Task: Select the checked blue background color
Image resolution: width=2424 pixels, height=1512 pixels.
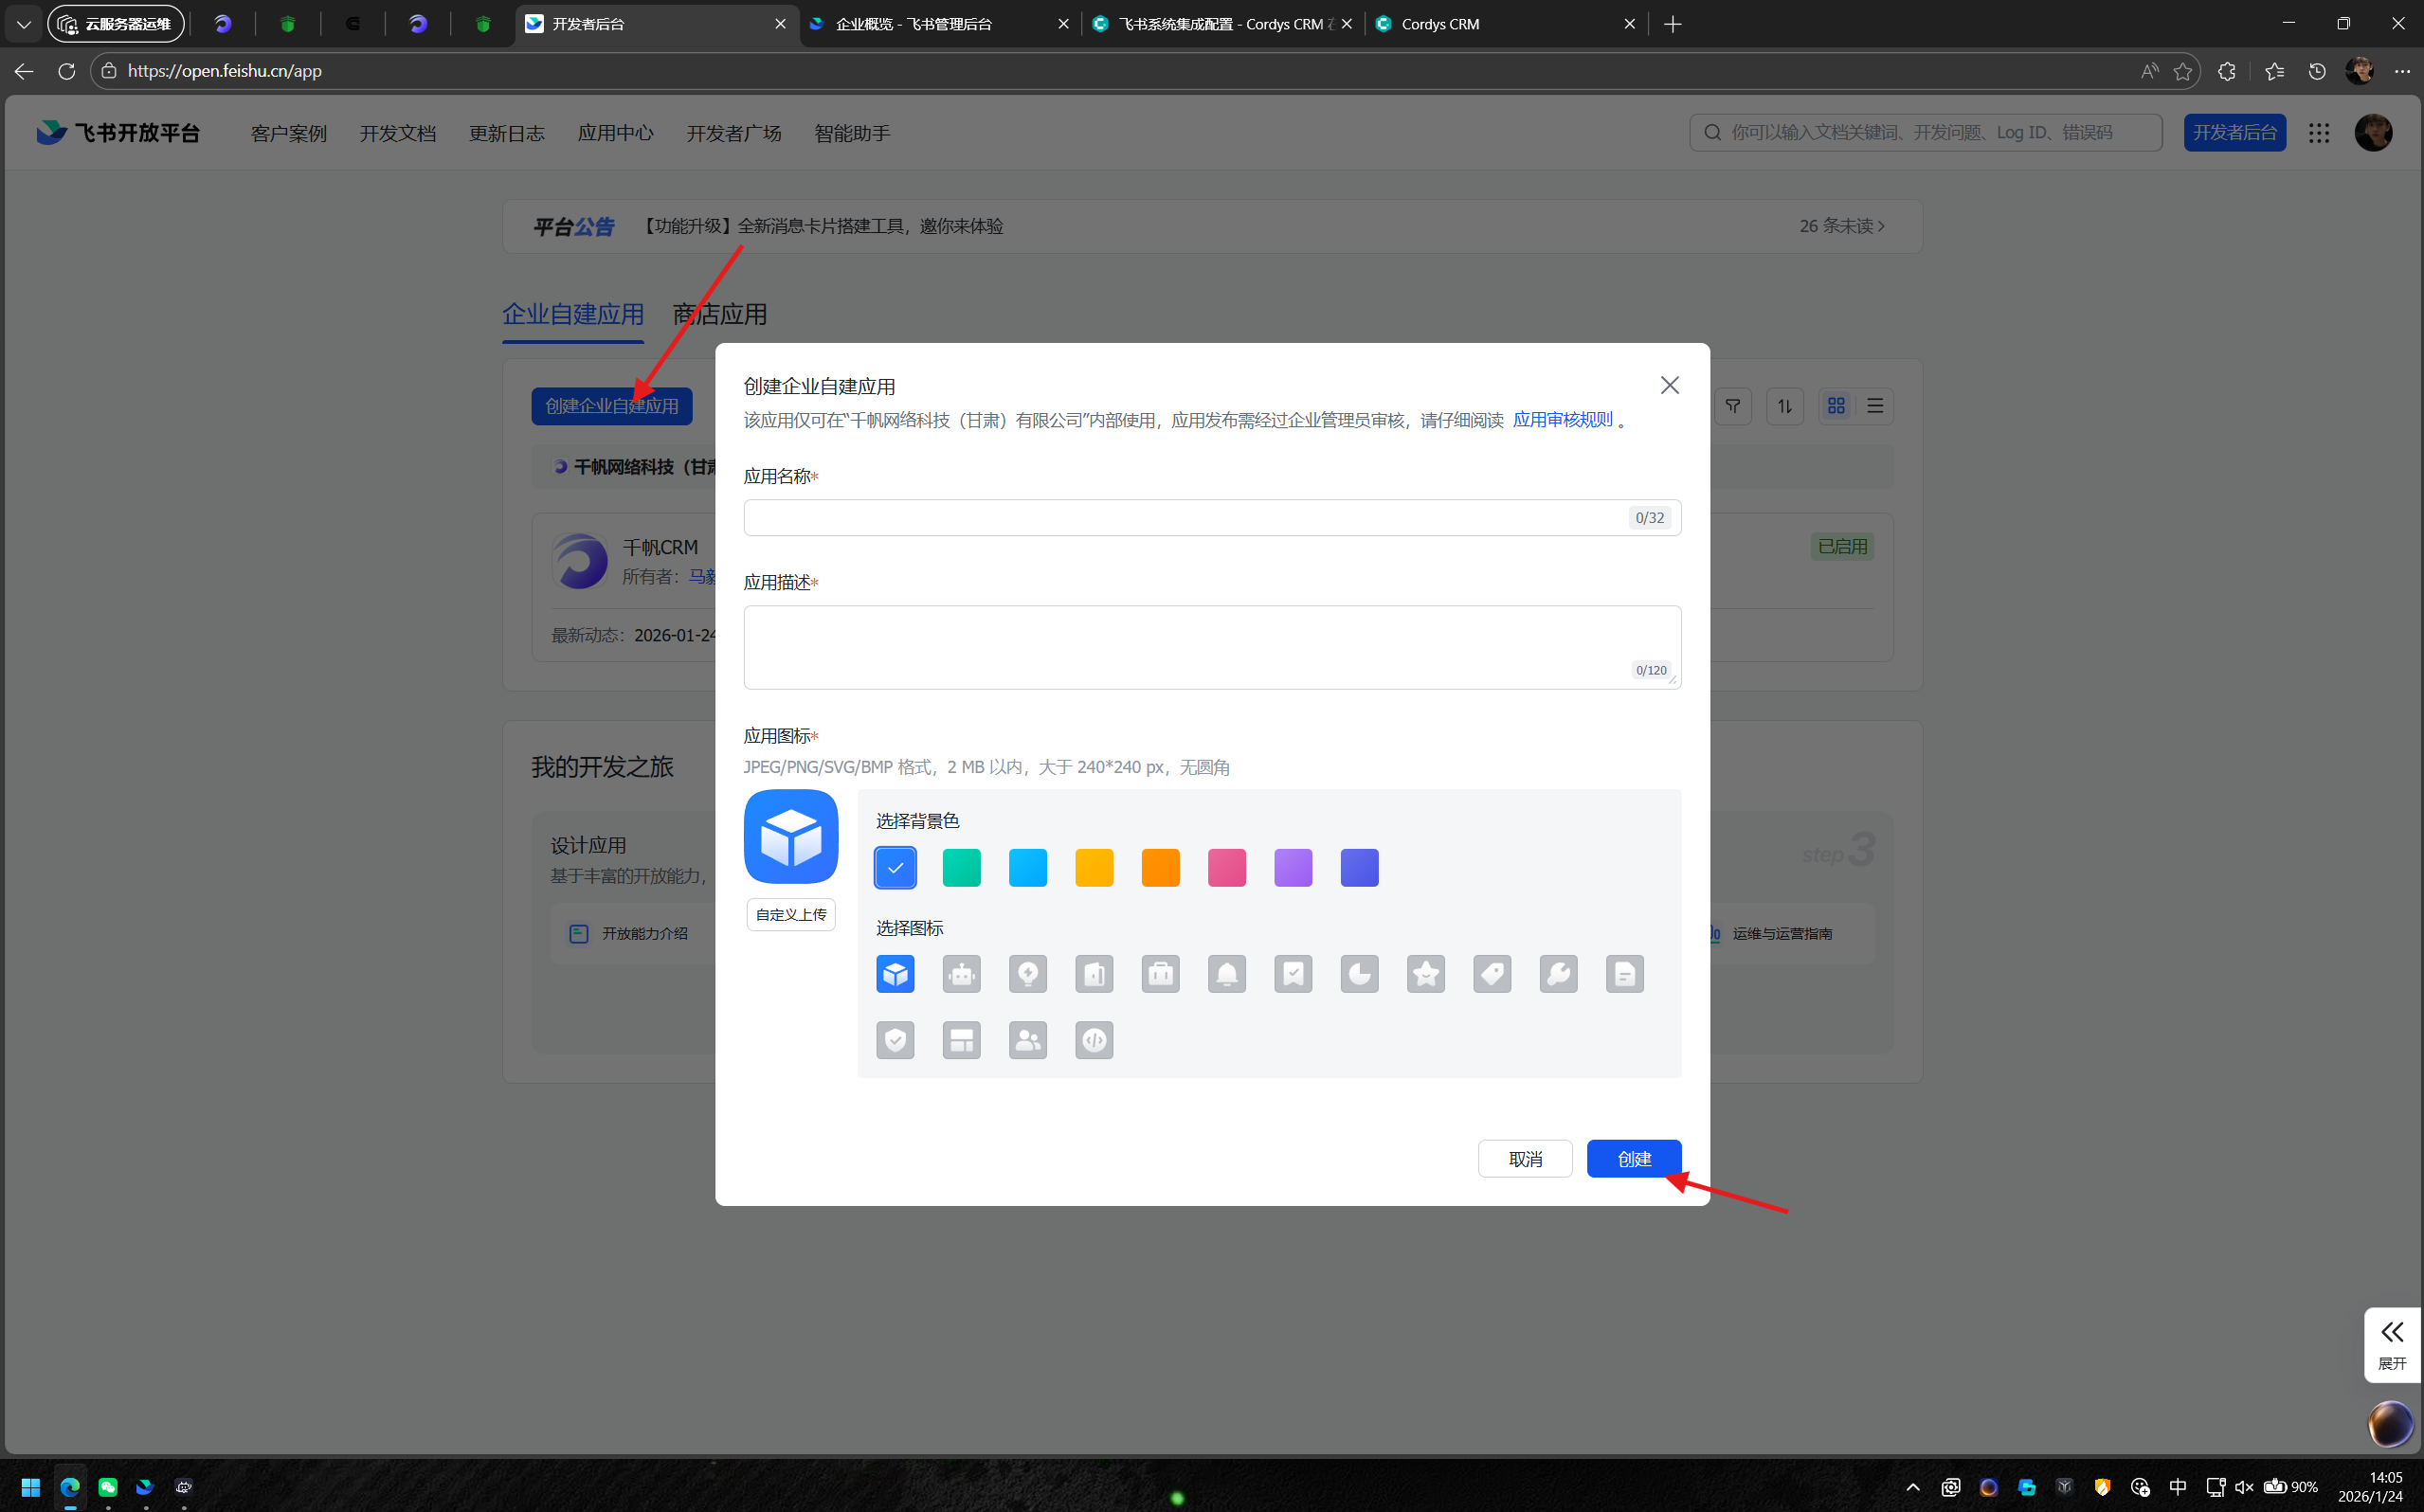Action: pyautogui.click(x=895, y=867)
